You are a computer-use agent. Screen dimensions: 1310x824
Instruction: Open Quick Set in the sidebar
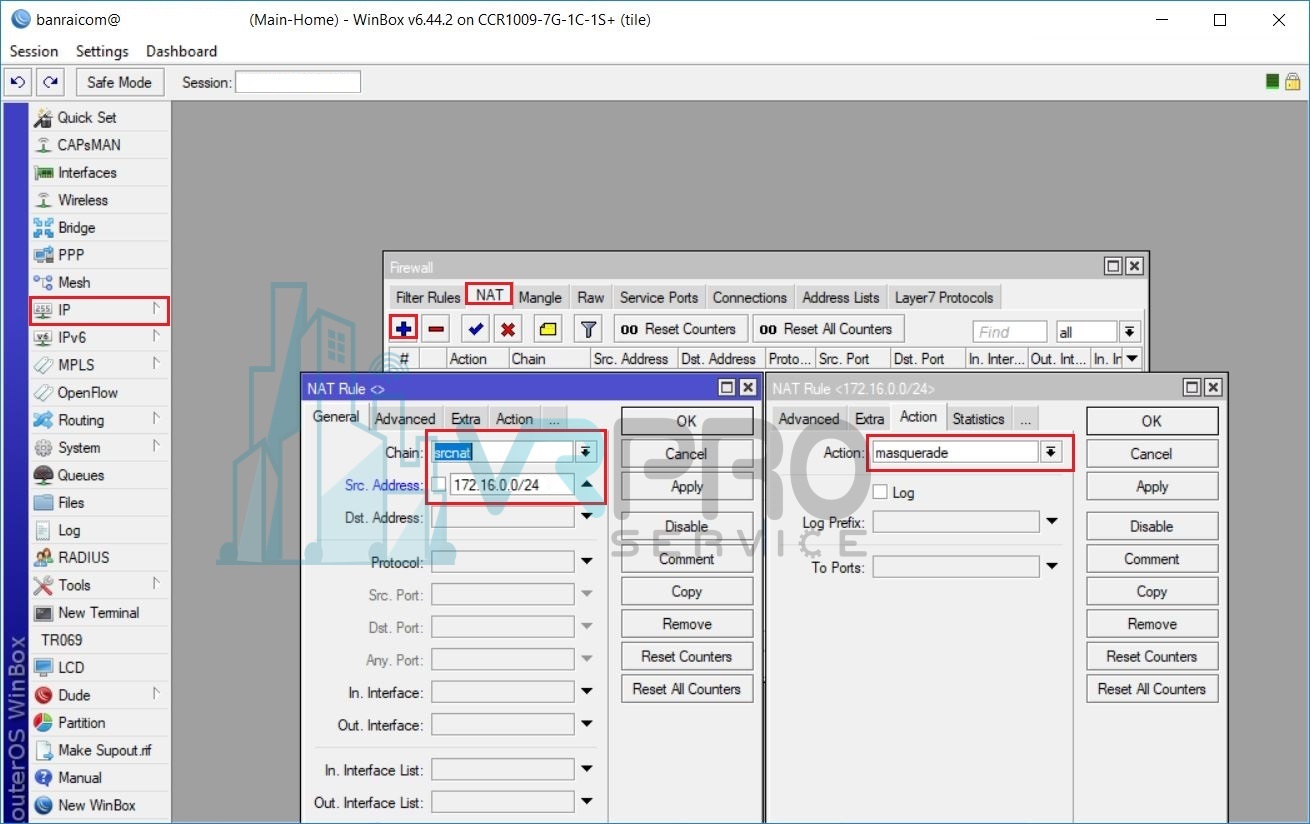[86, 117]
